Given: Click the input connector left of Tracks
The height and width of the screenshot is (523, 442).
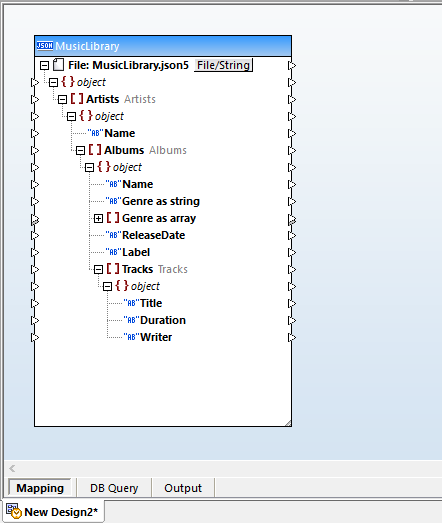Looking at the screenshot, I should 35,270.
